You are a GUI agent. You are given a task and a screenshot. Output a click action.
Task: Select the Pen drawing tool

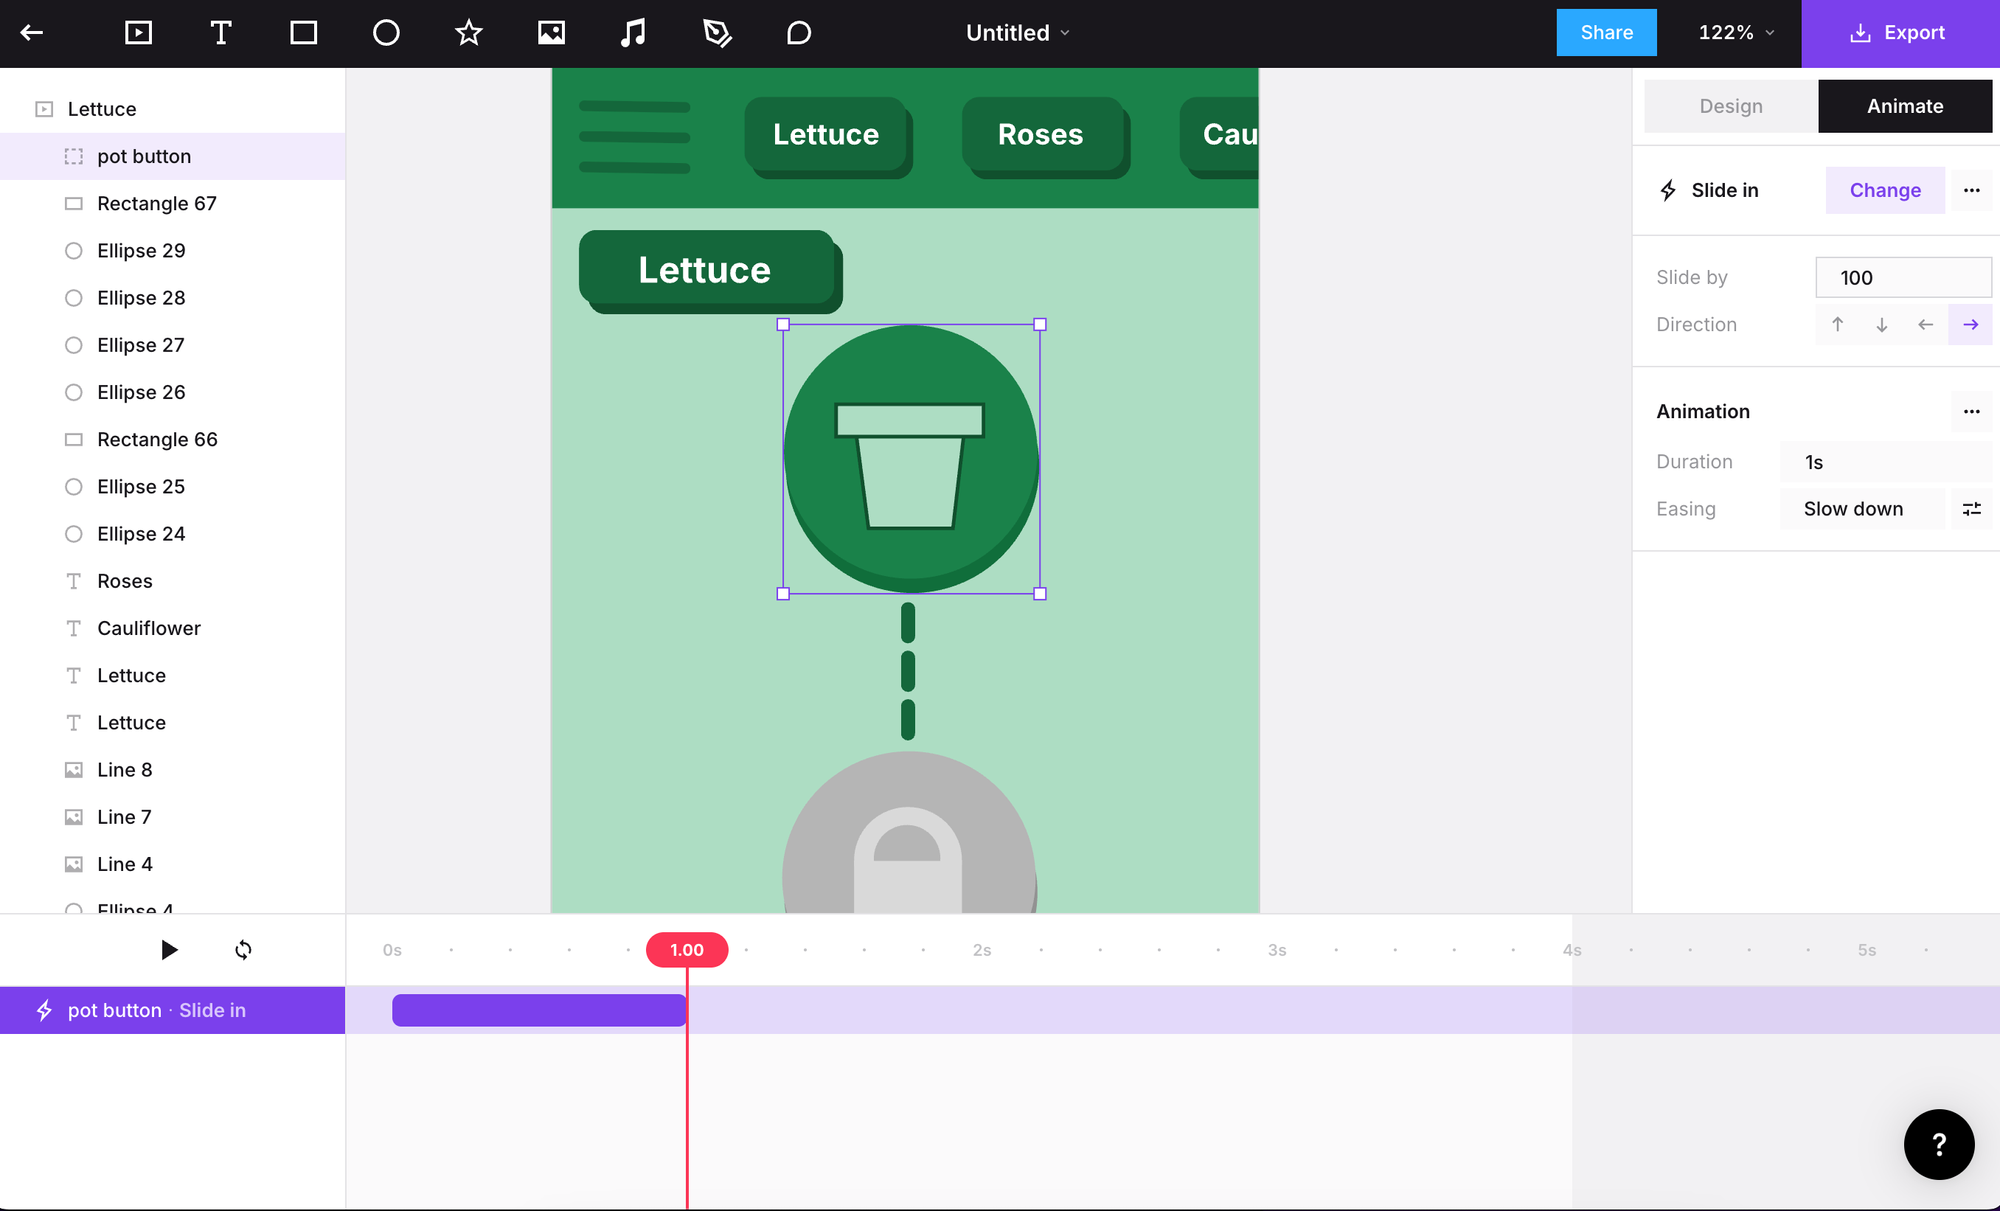point(717,33)
